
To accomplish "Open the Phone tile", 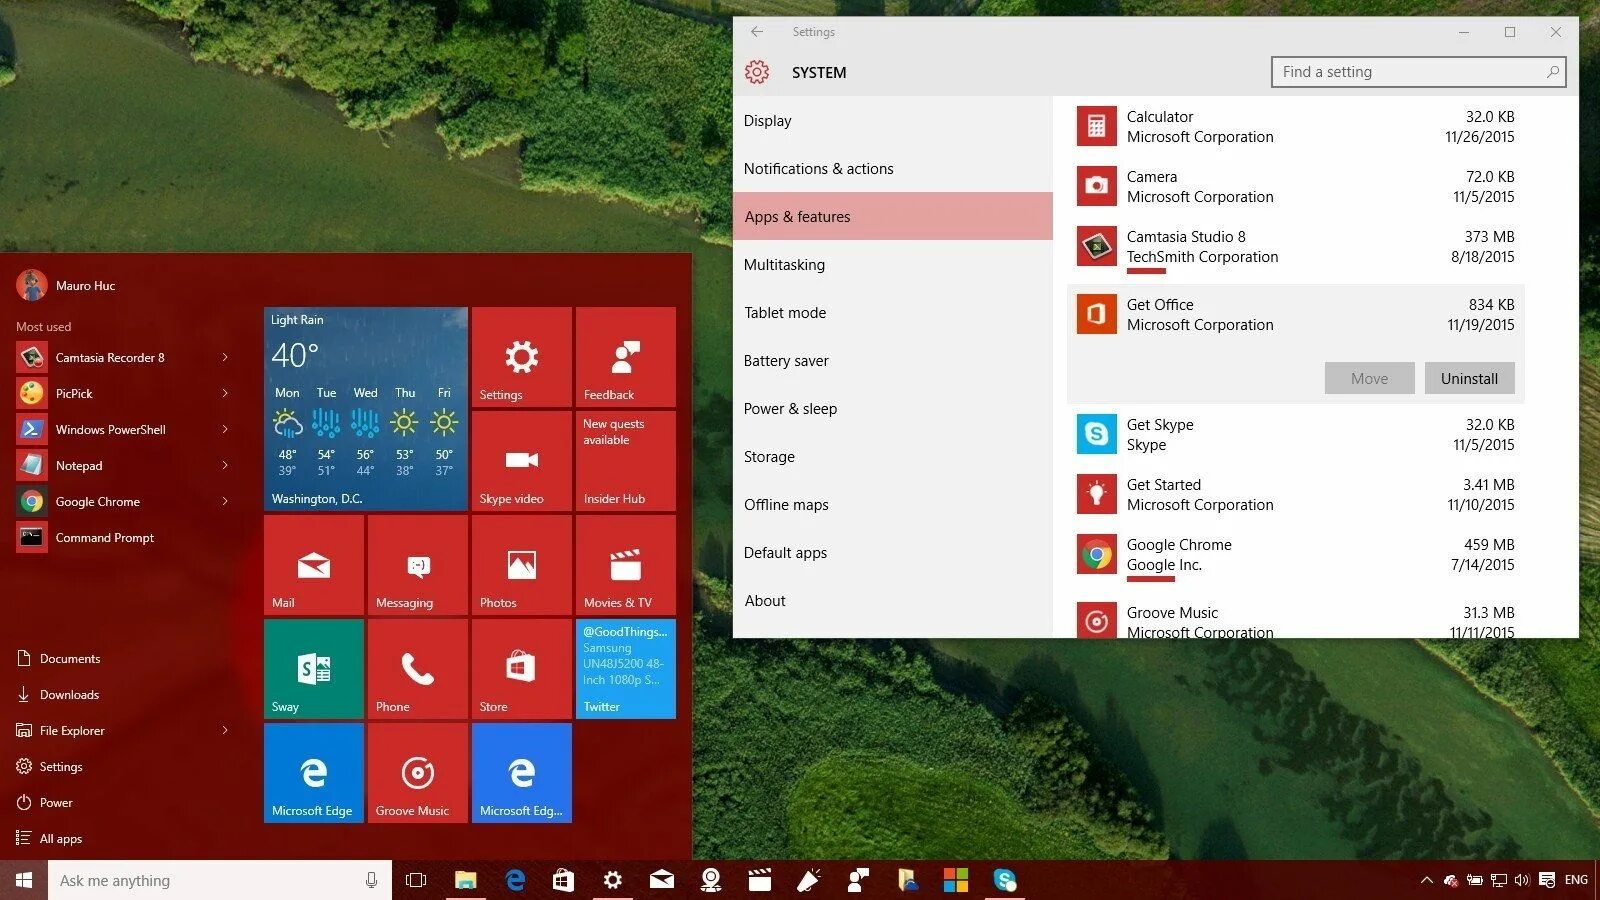I will (x=417, y=669).
